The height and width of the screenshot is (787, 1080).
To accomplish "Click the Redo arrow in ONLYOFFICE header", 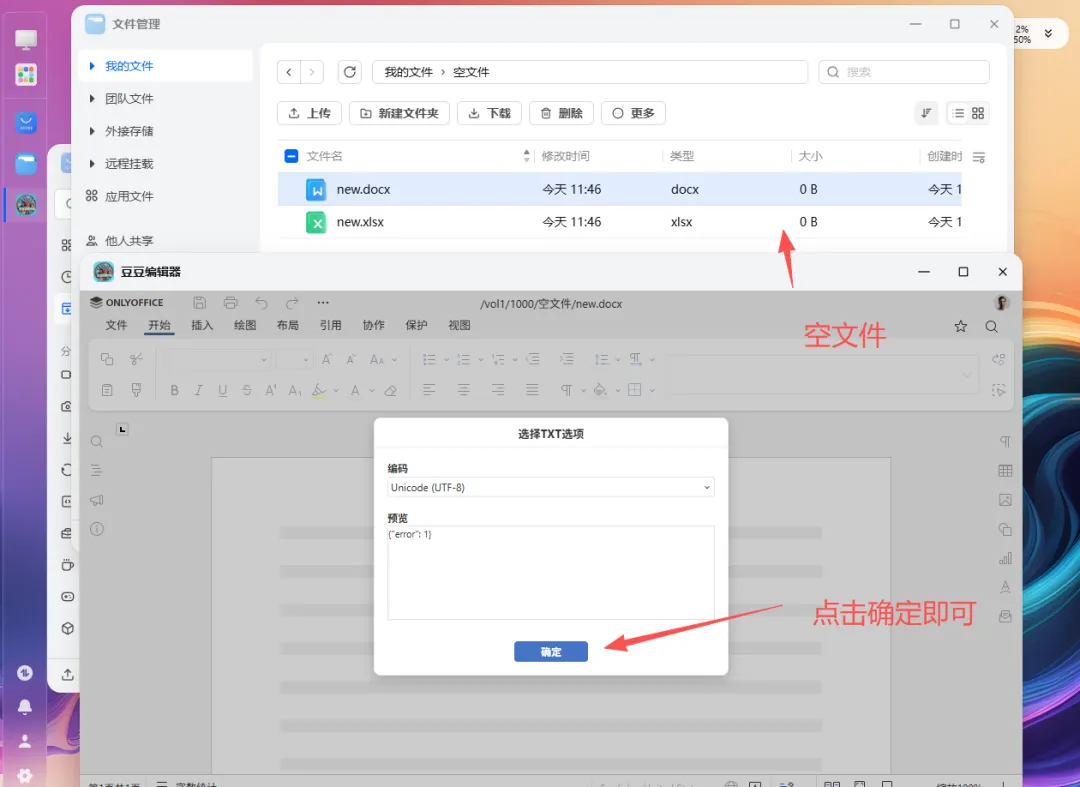I will tap(292, 303).
